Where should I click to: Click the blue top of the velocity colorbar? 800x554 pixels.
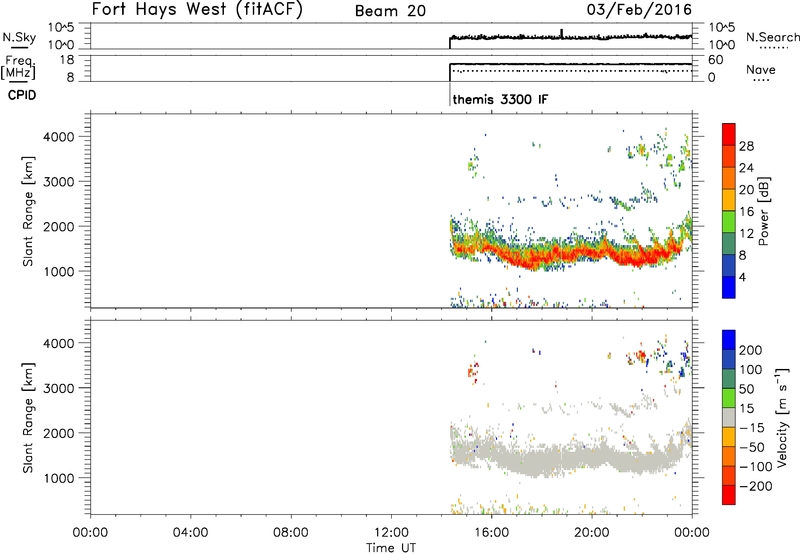coord(729,340)
